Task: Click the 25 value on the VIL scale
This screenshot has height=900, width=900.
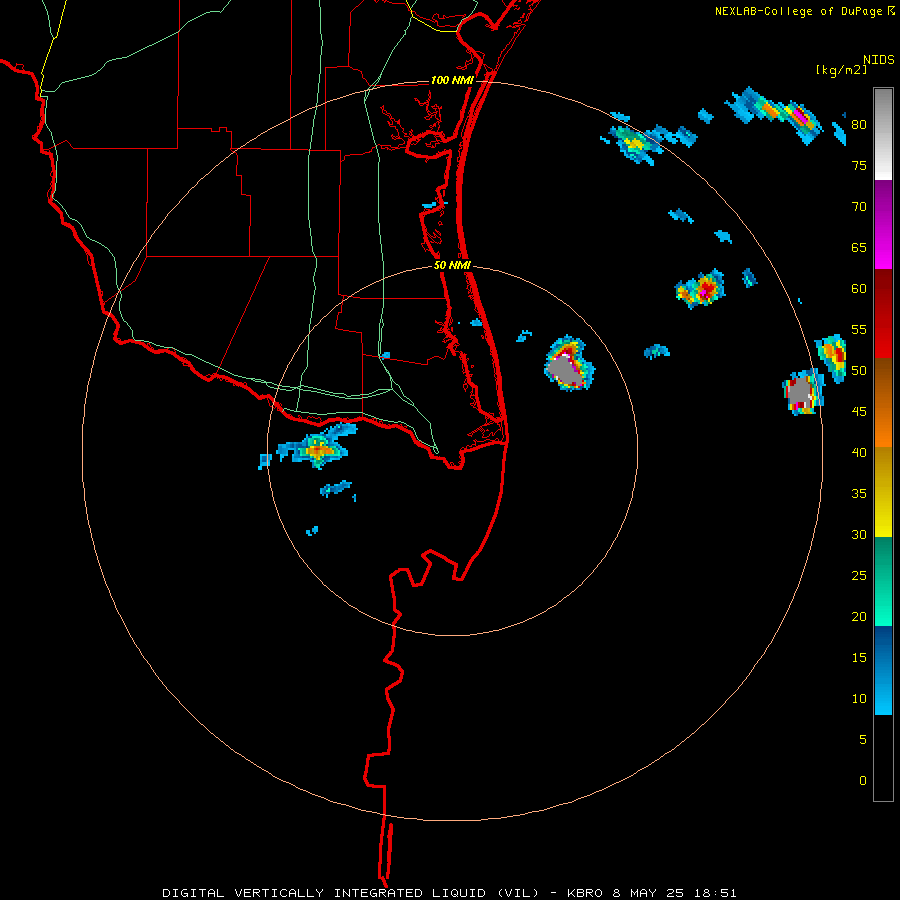Action: pyautogui.click(x=859, y=576)
